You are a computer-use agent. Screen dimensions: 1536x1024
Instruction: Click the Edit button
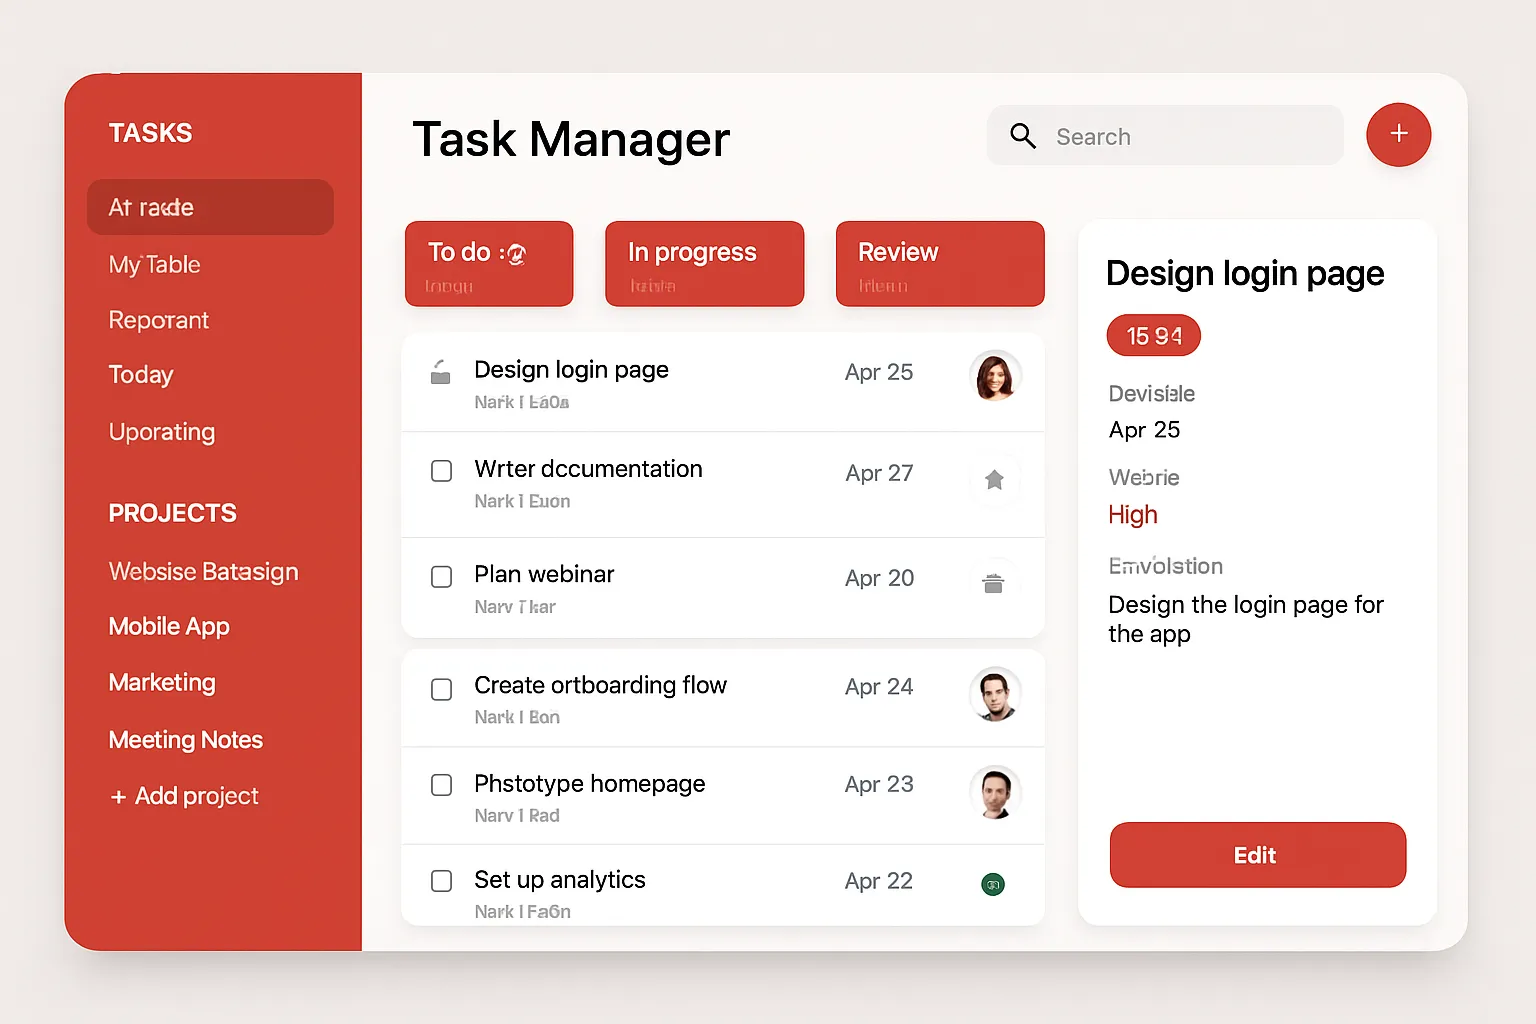click(x=1256, y=855)
